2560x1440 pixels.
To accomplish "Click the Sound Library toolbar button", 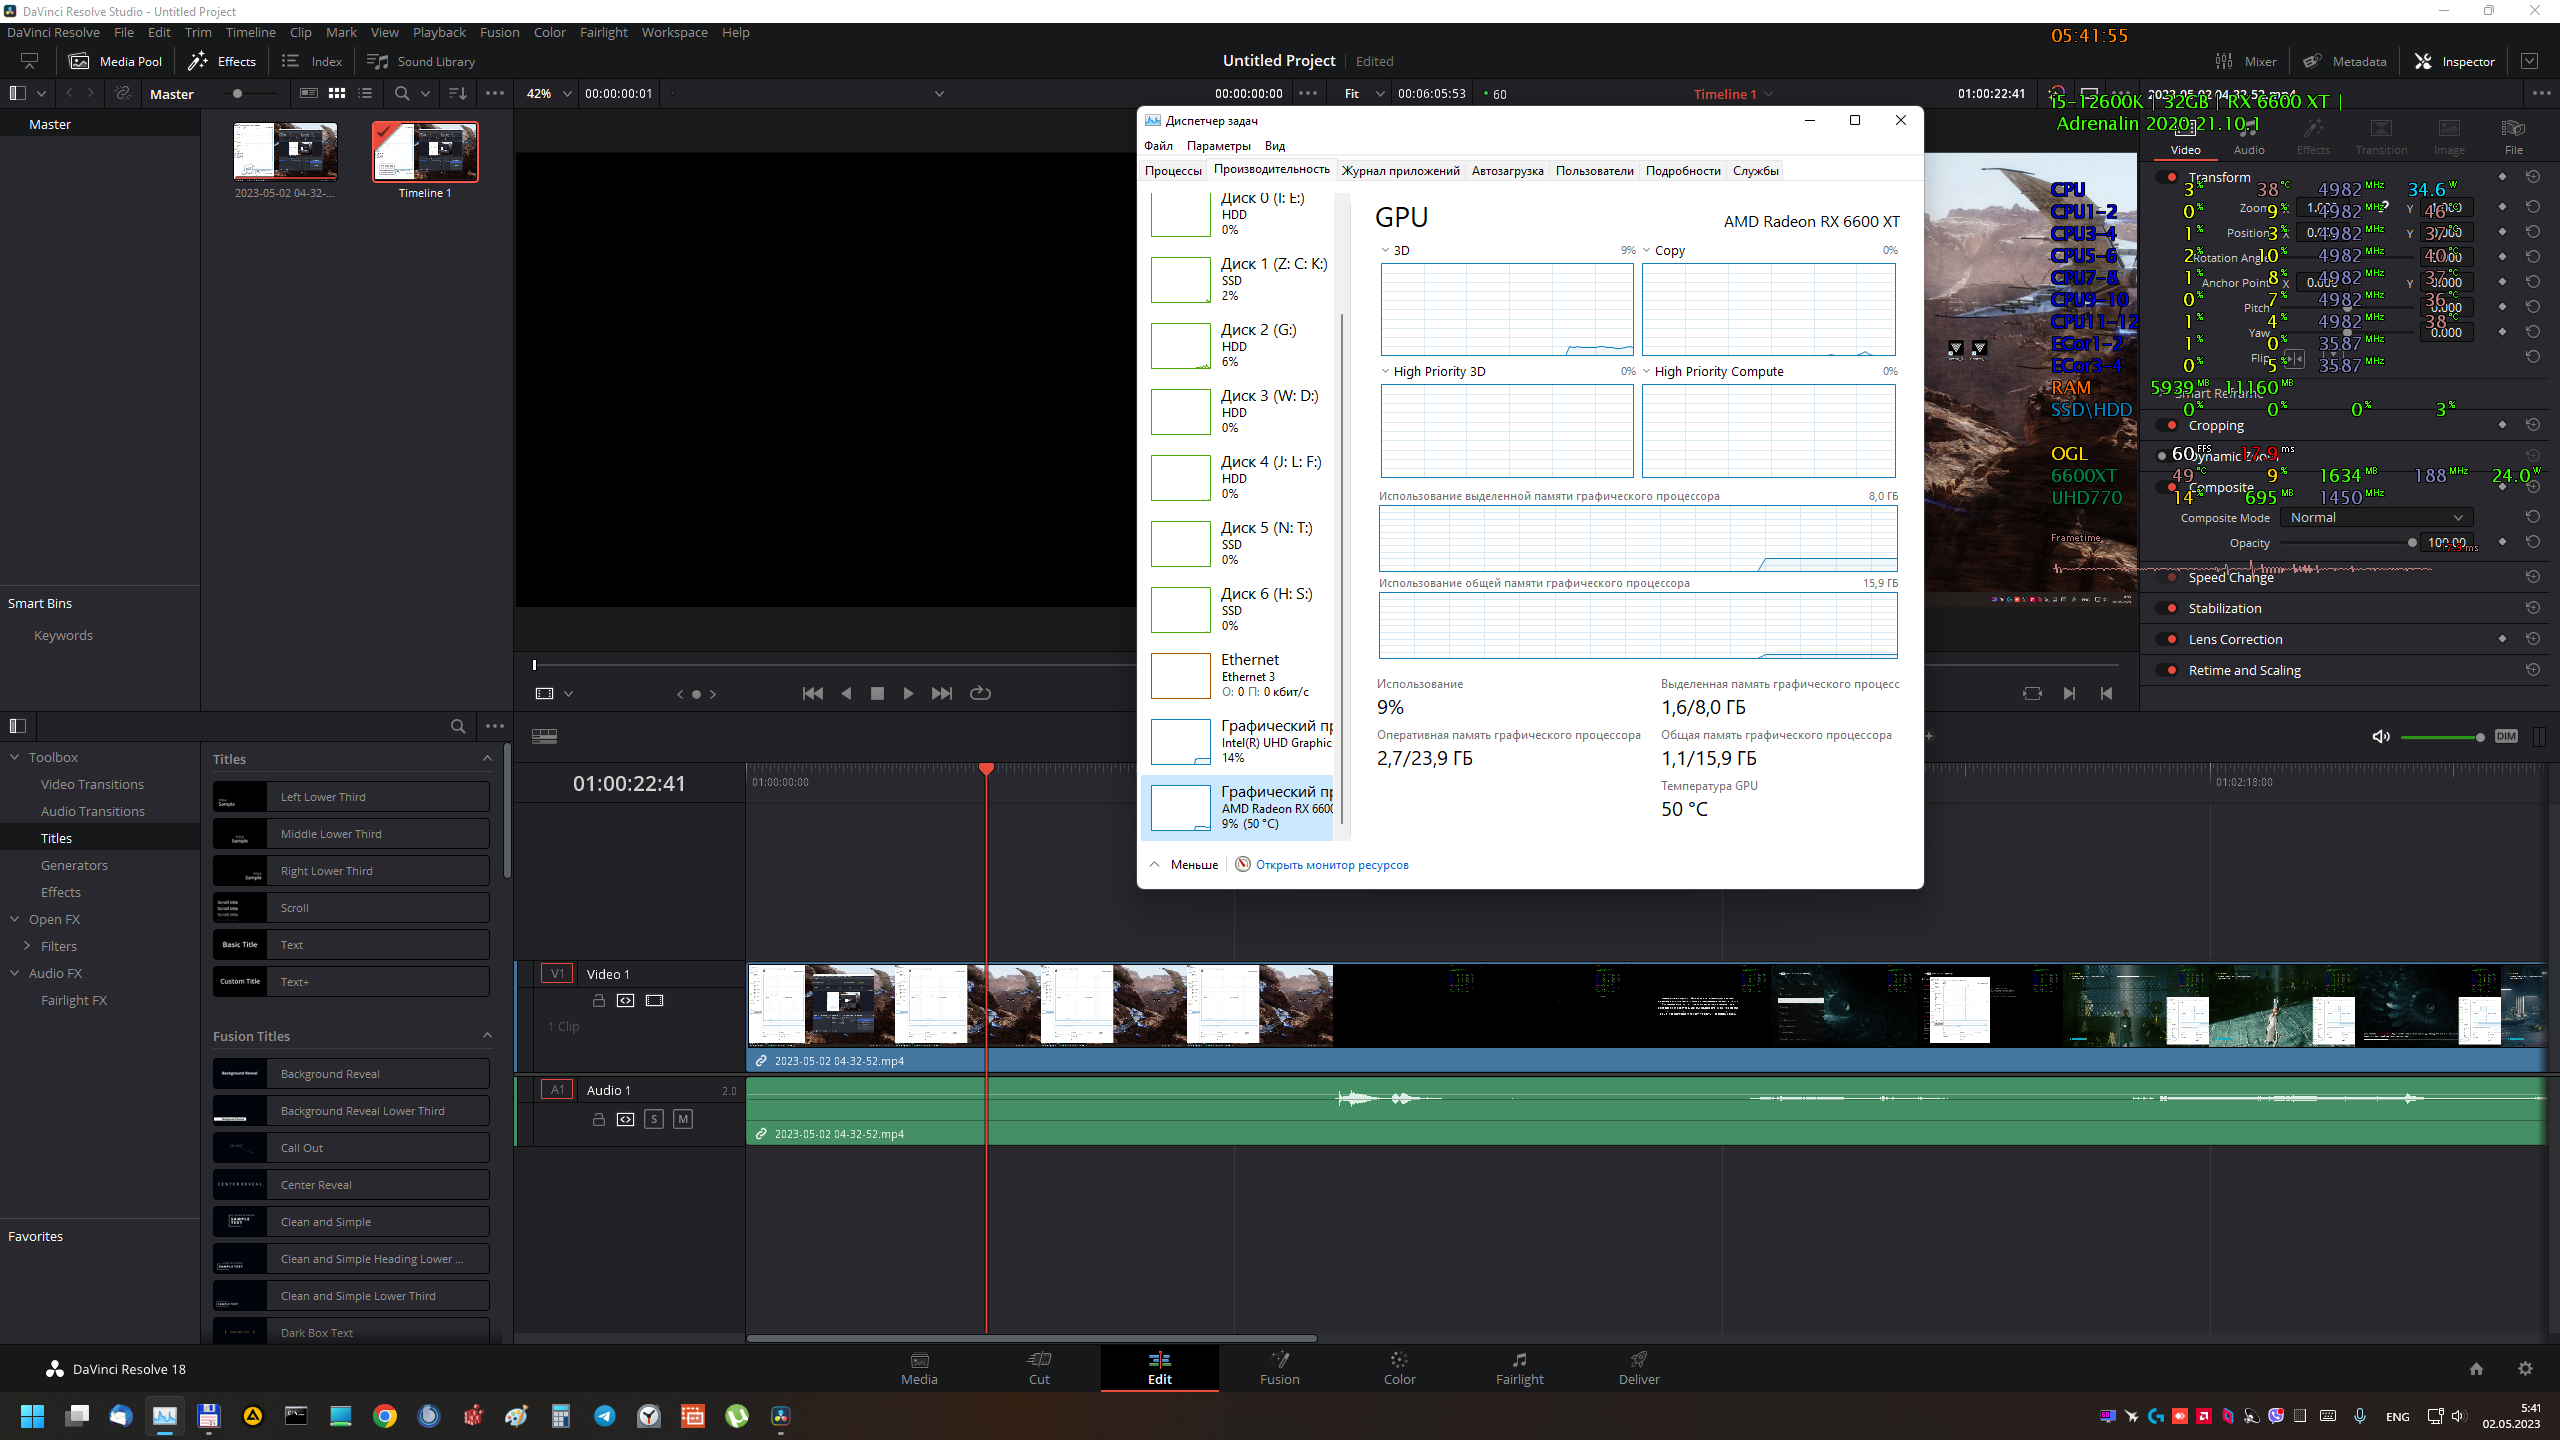I will point(421,61).
